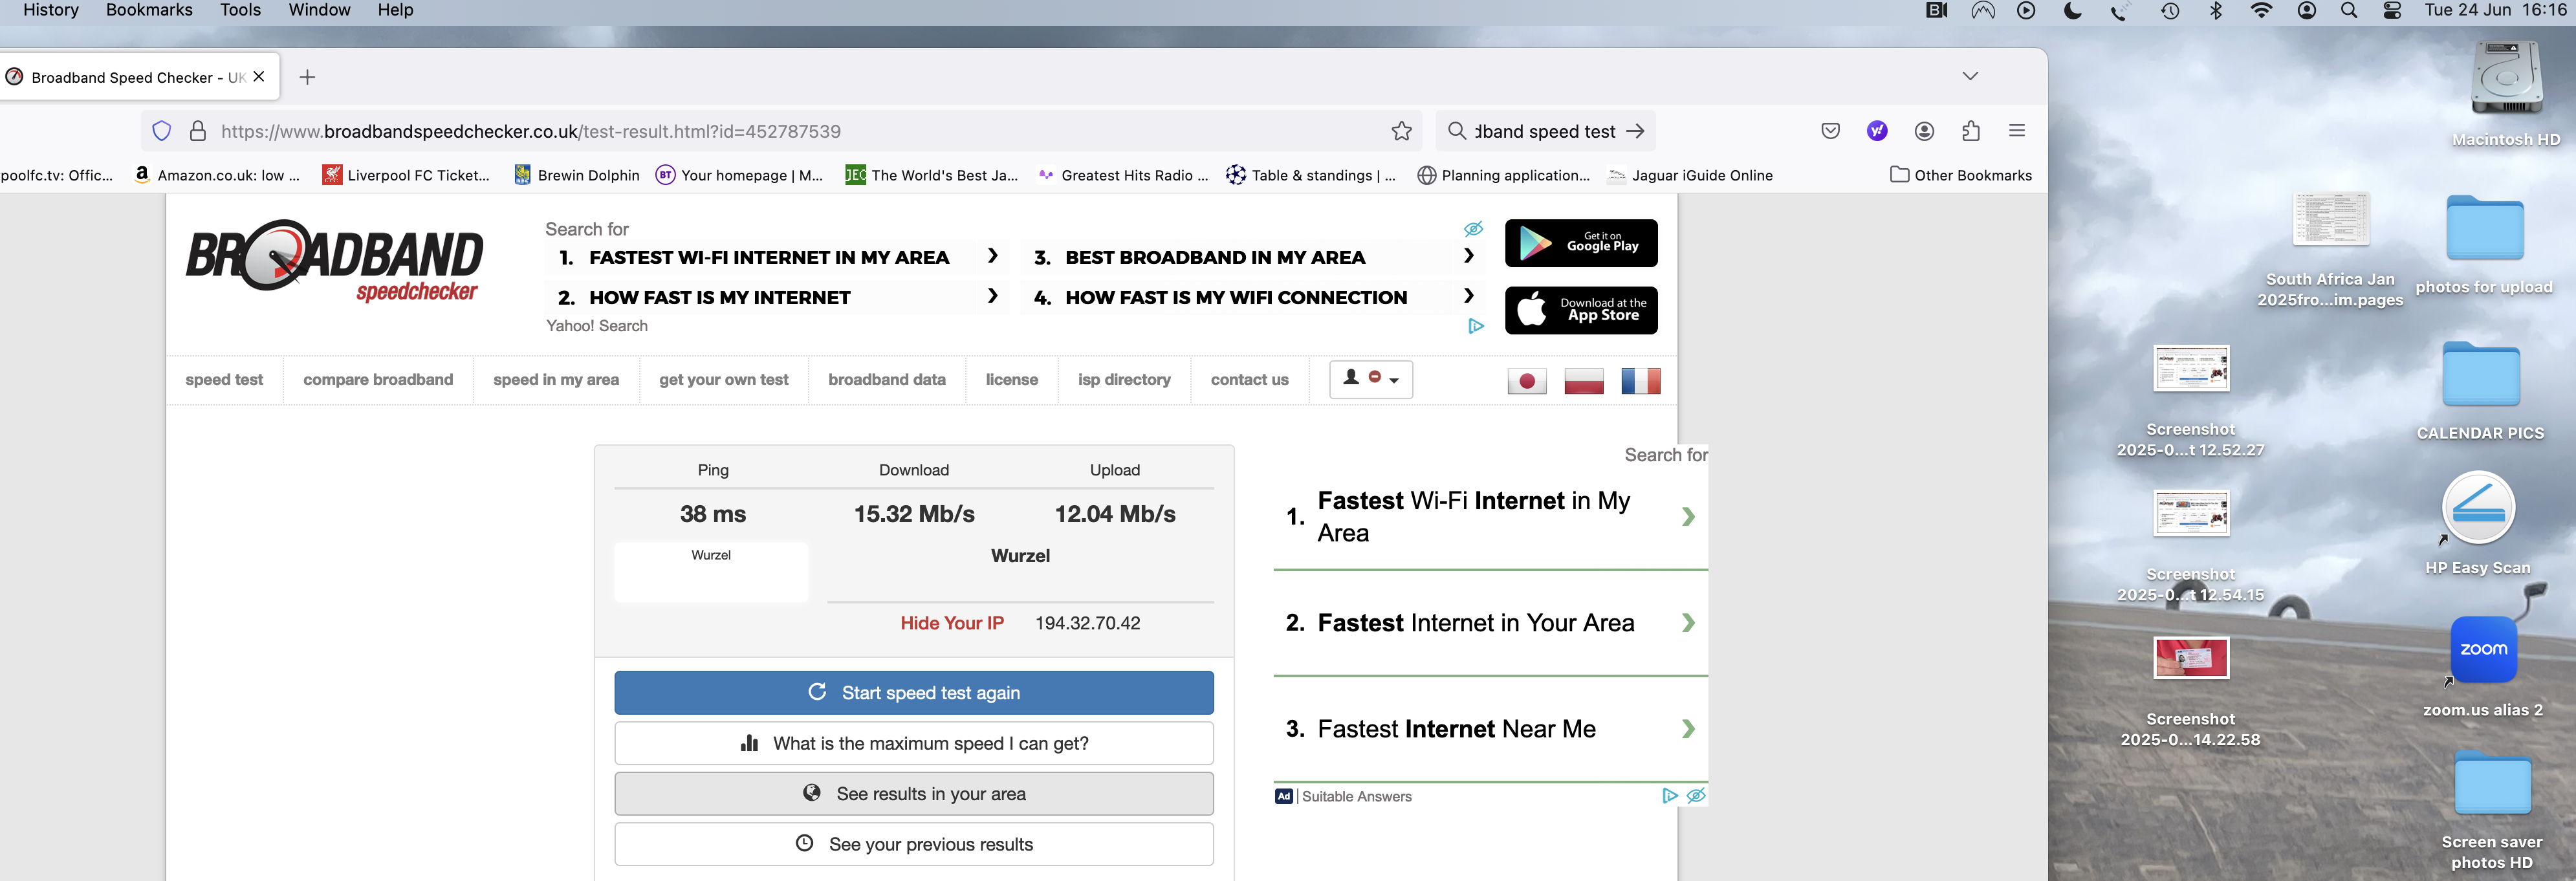Image resolution: width=2576 pixels, height=881 pixels.
Task: Expand Fastest Internet Near Me arrow
Action: point(1688,729)
